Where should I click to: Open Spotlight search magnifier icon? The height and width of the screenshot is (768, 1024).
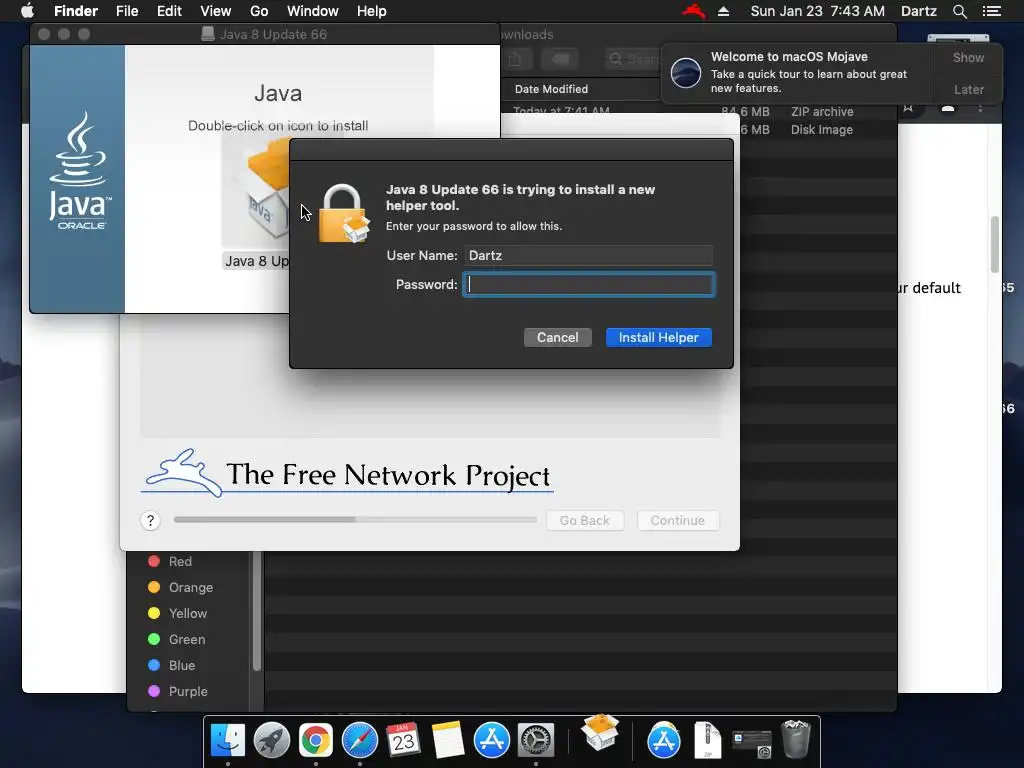pos(960,11)
